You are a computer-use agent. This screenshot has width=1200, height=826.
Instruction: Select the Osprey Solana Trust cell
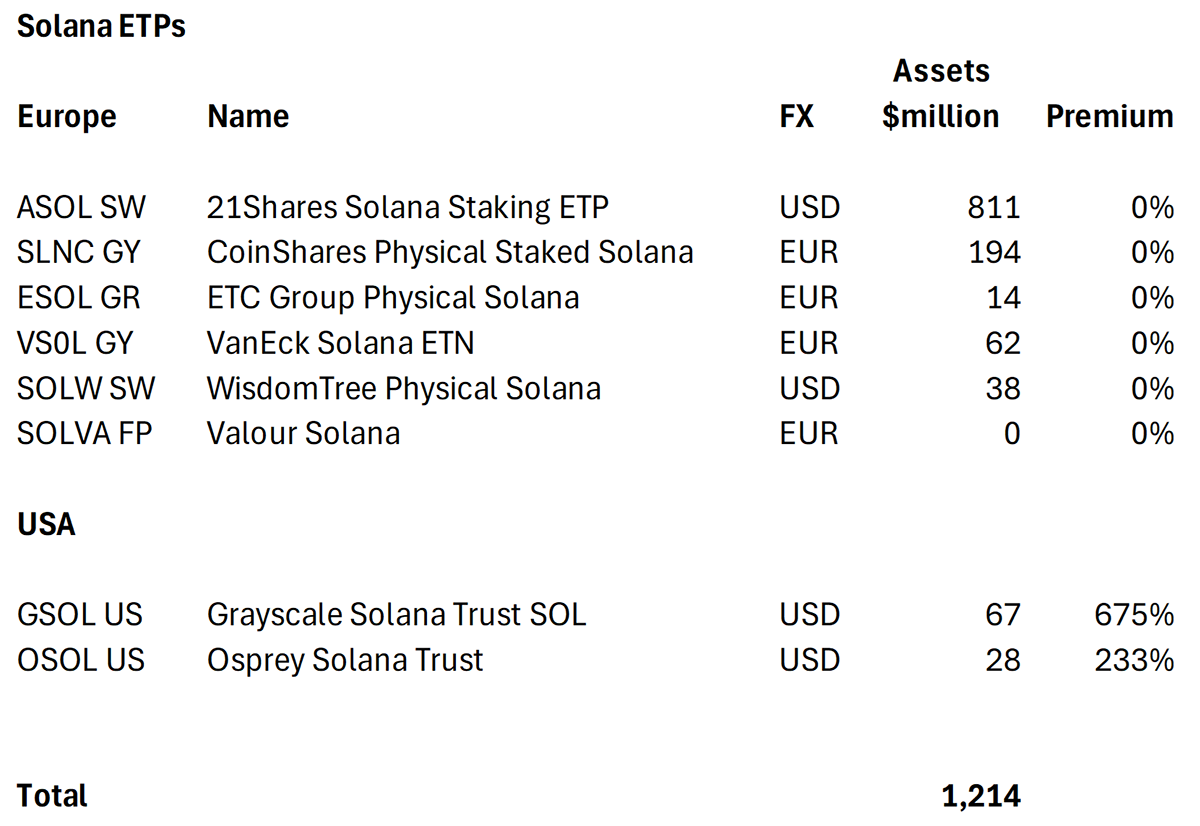tap(345, 660)
